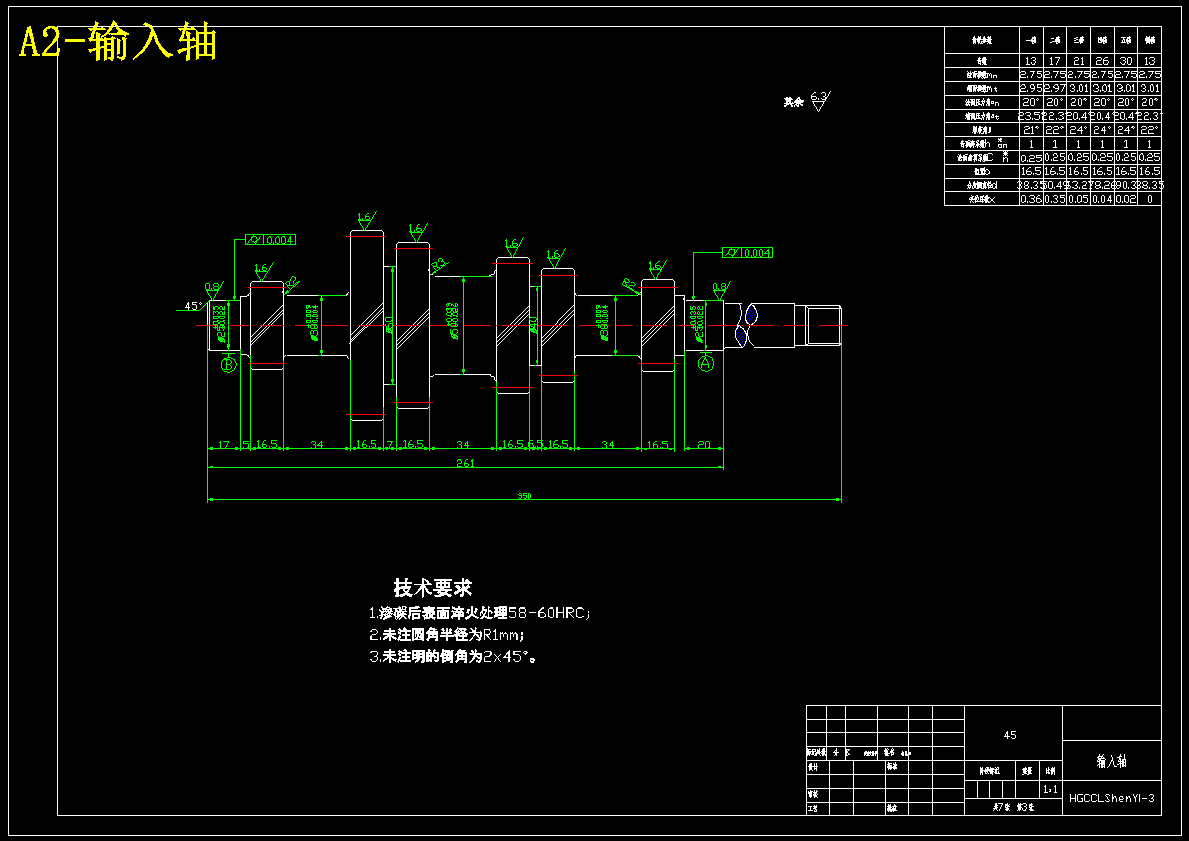This screenshot has height=841, width=1189.
Task: Select the '其余' surface roughness note
Action: click(793, 102)
